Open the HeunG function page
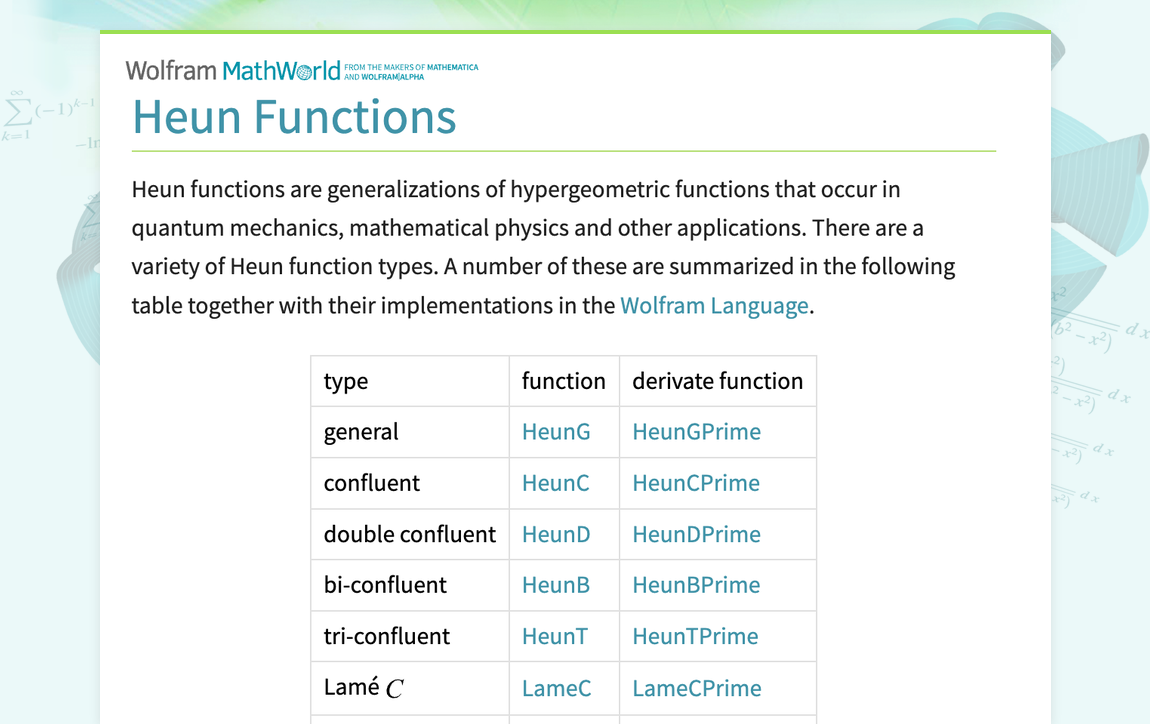Screen dimensions: 1150x724 tap(556, 432)
